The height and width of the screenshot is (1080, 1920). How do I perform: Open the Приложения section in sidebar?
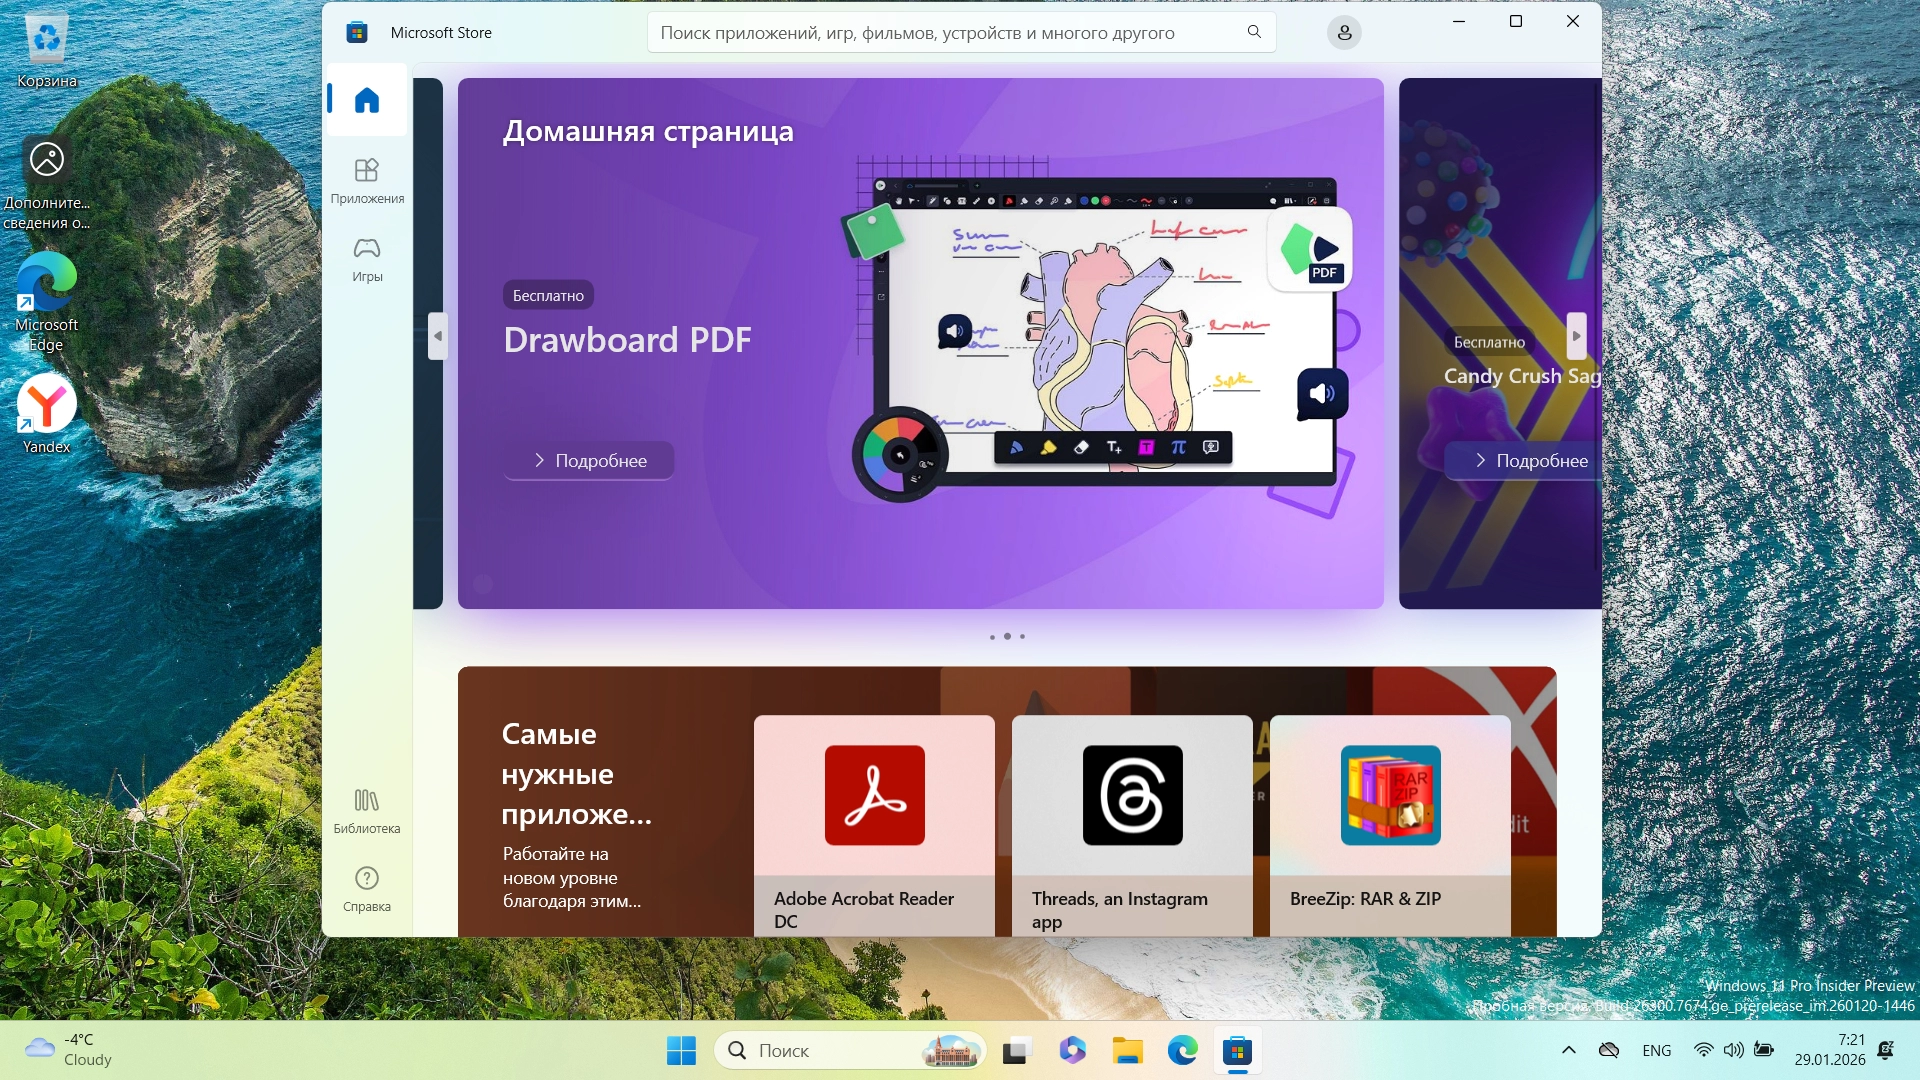[x=367, y=180]
